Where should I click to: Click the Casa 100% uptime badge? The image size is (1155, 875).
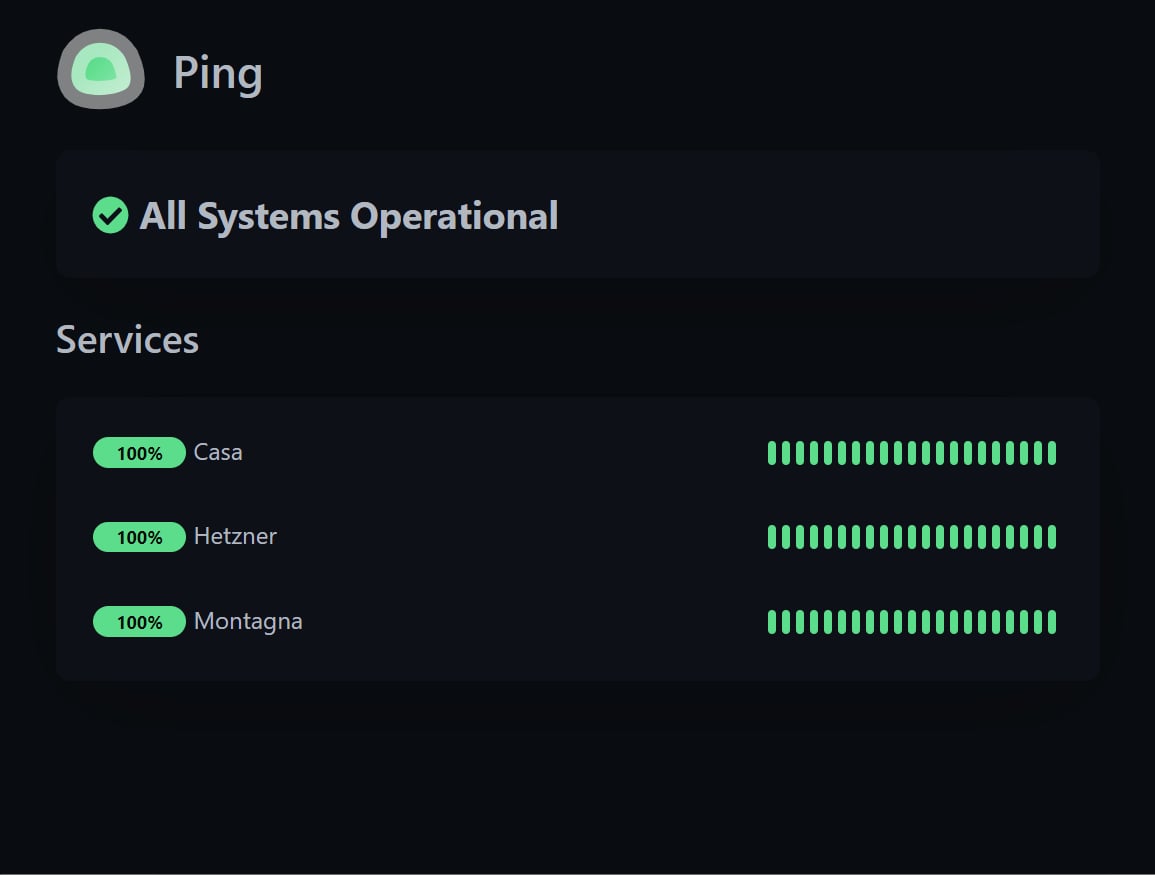(139, 452)
